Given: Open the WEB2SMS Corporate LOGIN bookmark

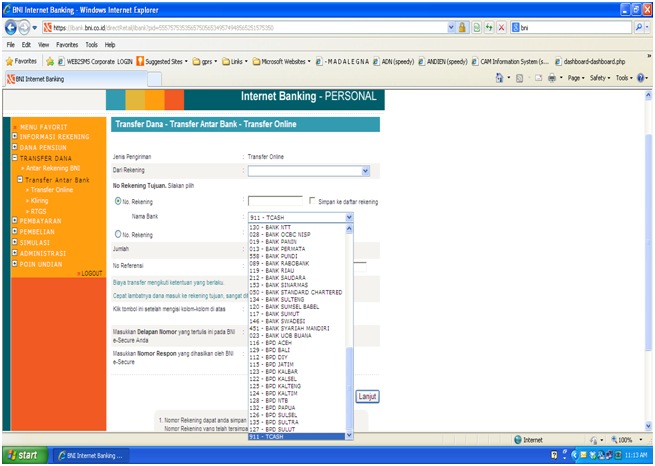Looking at the screenshot, I should click(95, 62).
